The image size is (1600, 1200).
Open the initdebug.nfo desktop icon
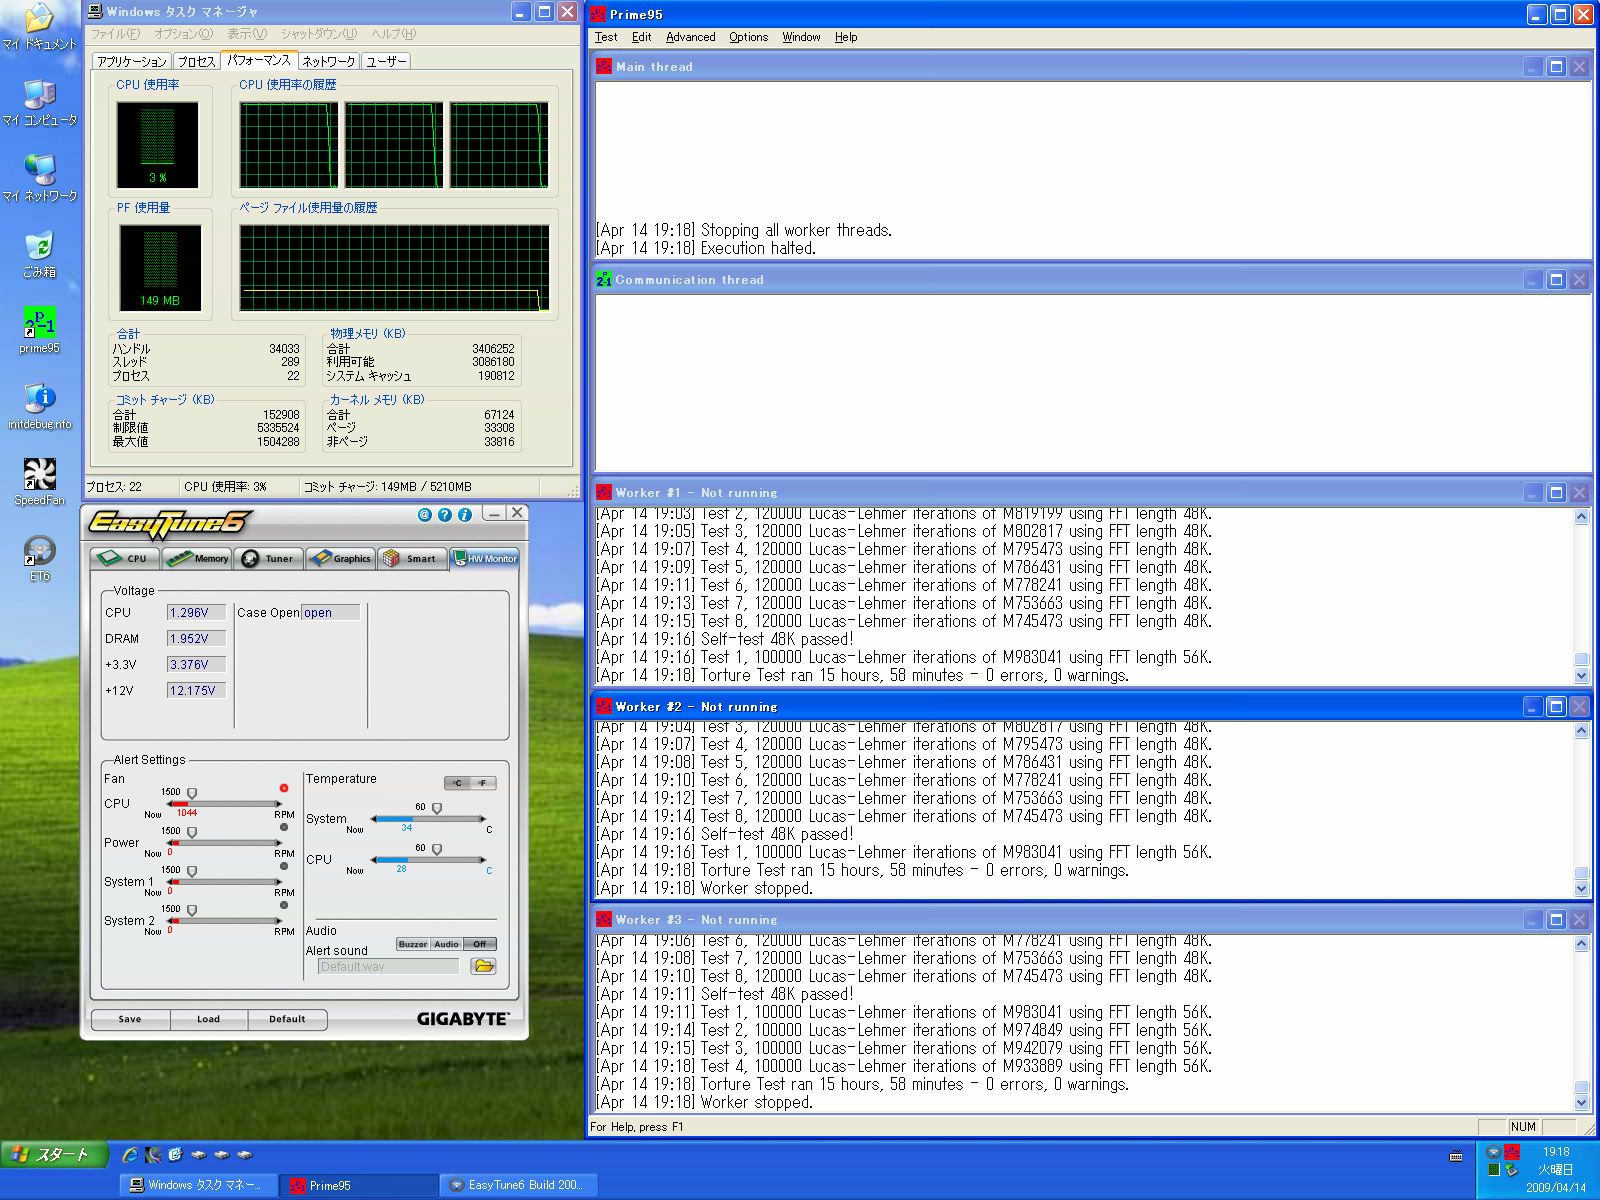(x=39, y=406)
